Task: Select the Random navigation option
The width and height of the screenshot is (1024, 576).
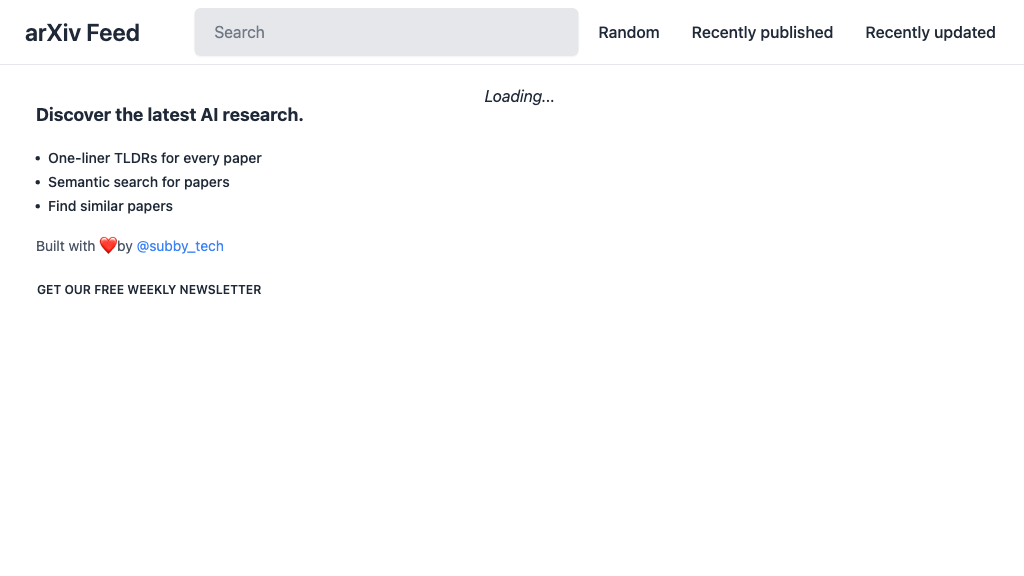Action: tap(628, 32)
